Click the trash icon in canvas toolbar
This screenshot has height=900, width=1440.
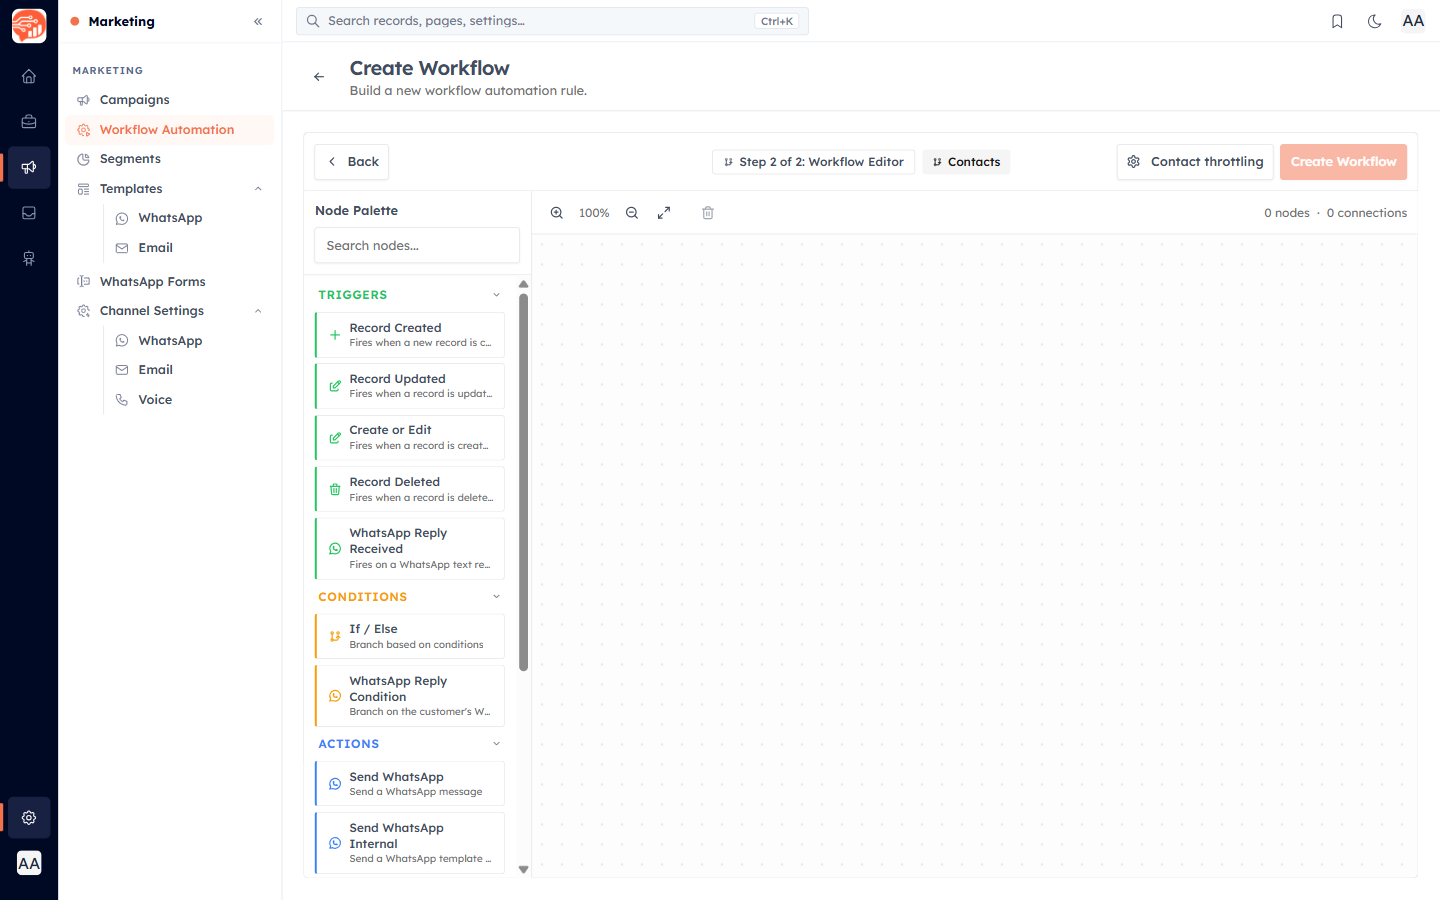(708, 213)
